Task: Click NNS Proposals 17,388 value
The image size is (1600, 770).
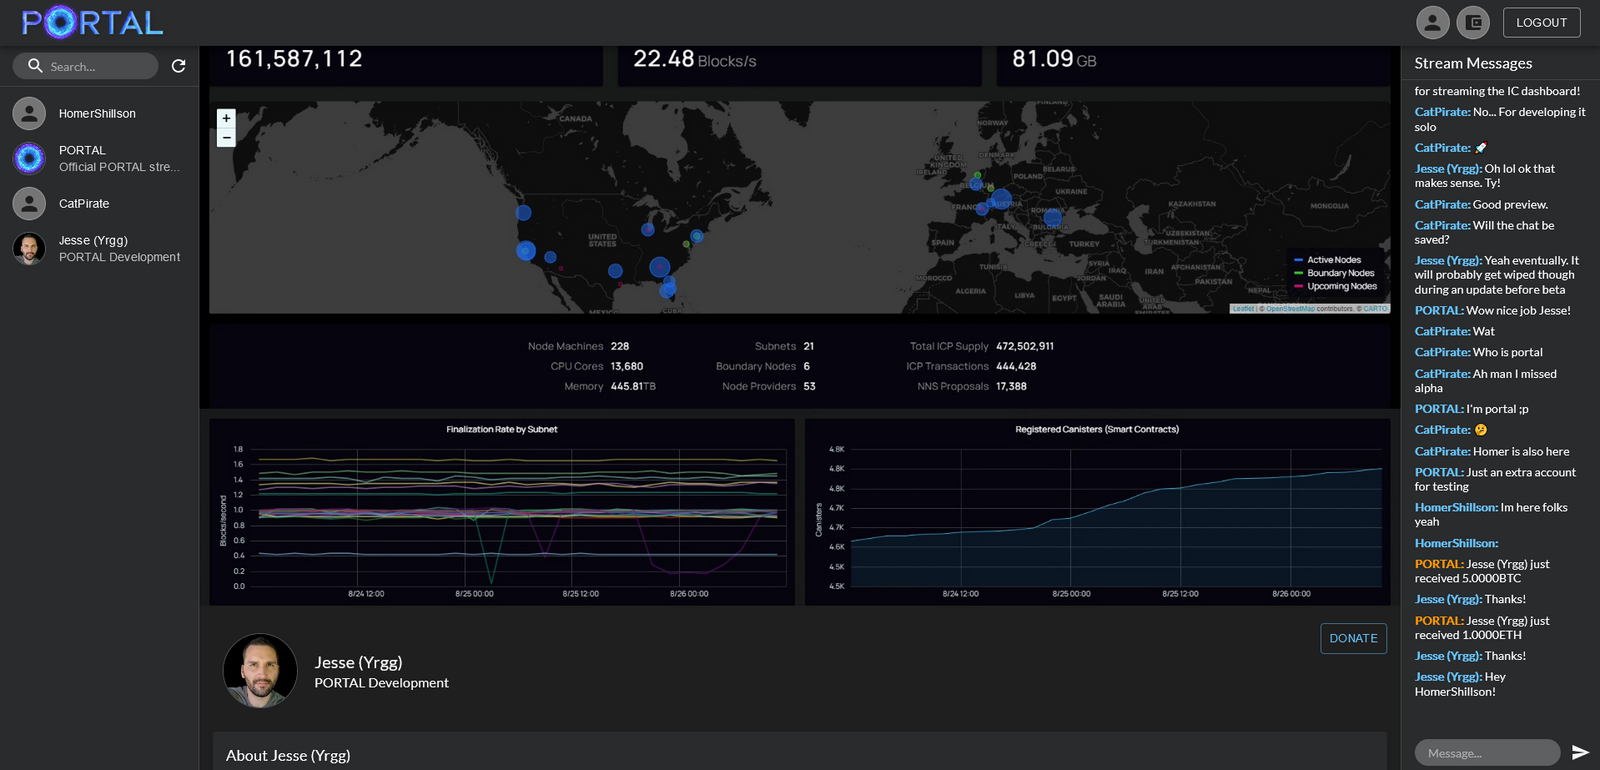Action: click(1011, 386)
